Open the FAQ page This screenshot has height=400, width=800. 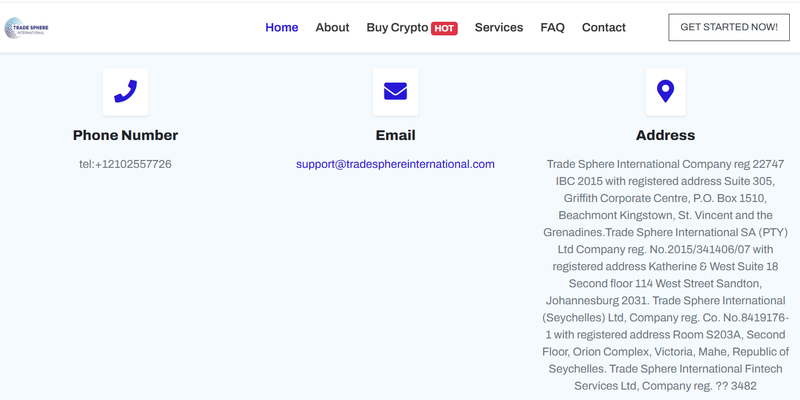click(553, 28)
